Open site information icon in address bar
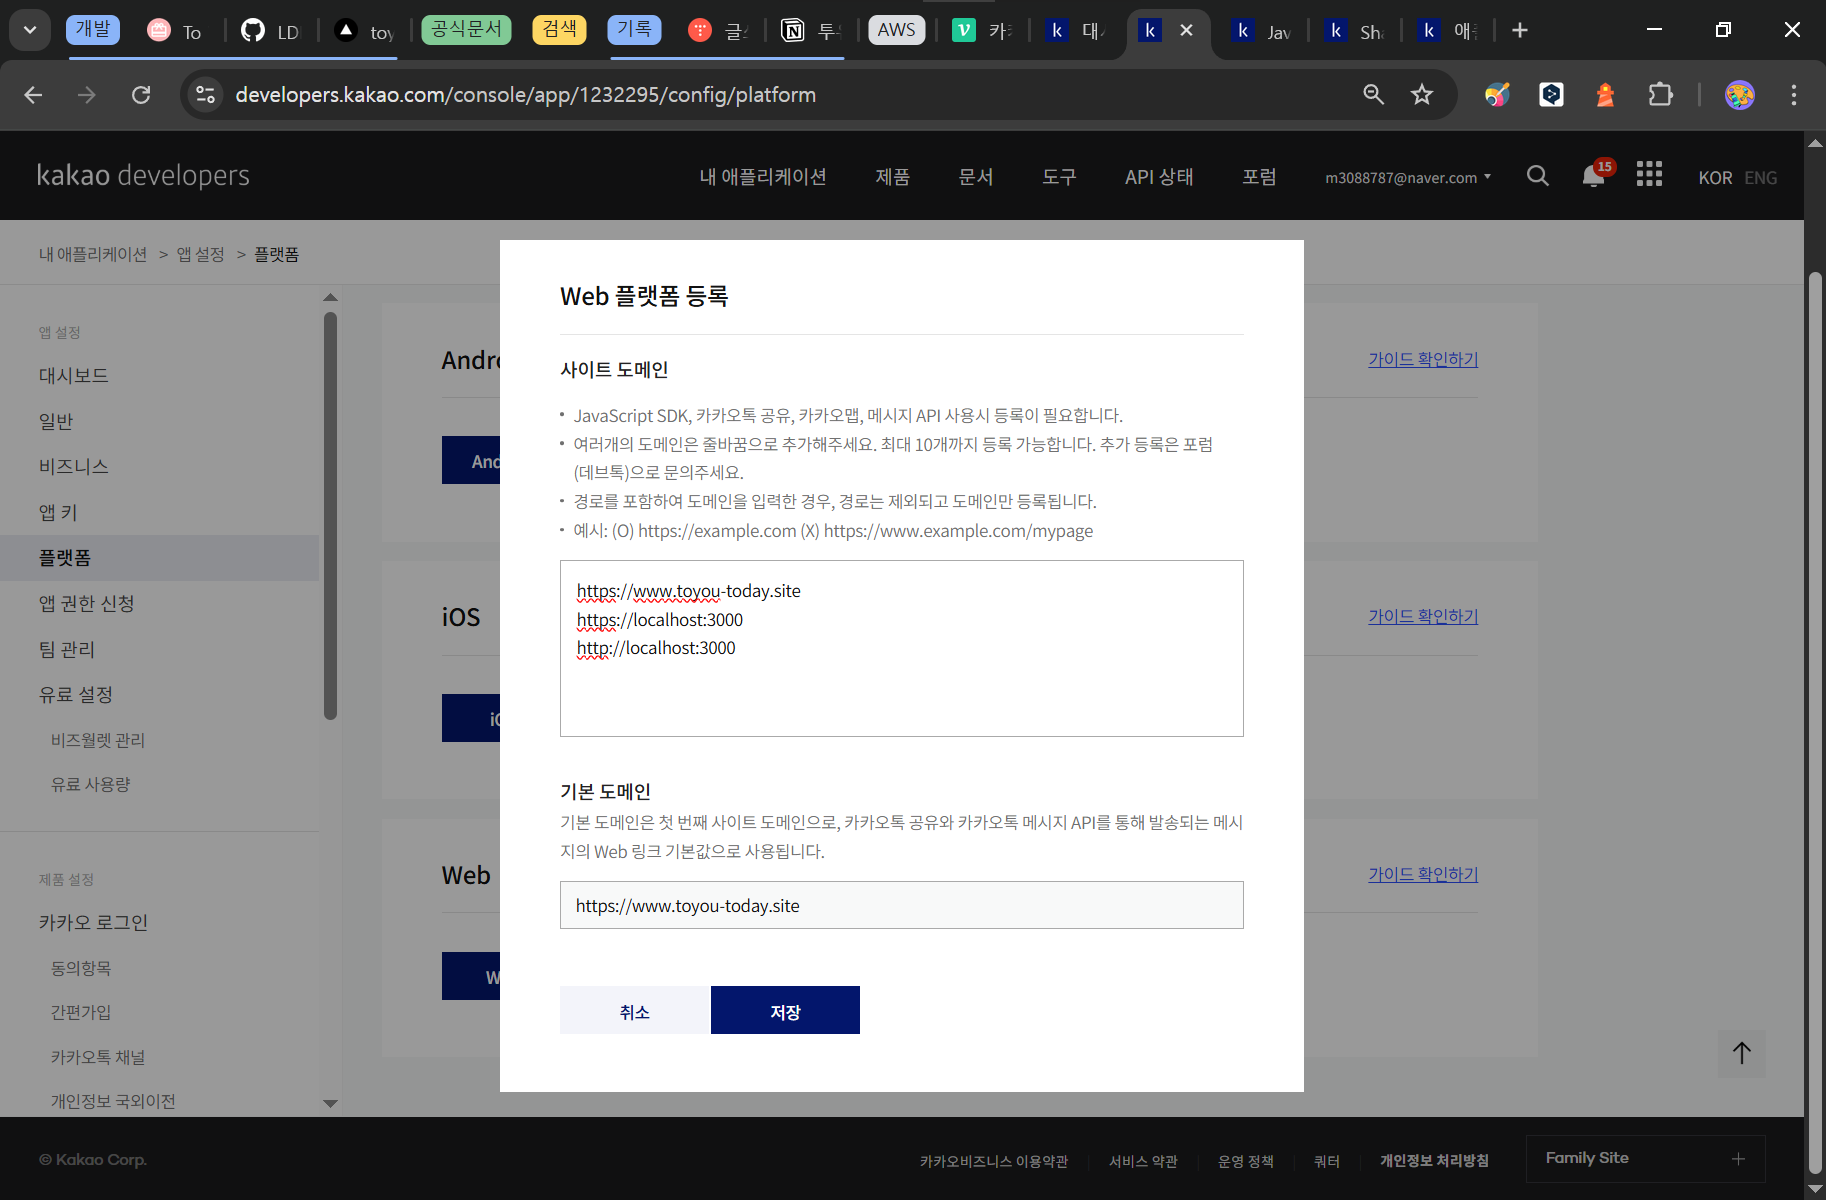This screenshot has width=1826, height=1200. pyautogui.click(x=205, y=95)
